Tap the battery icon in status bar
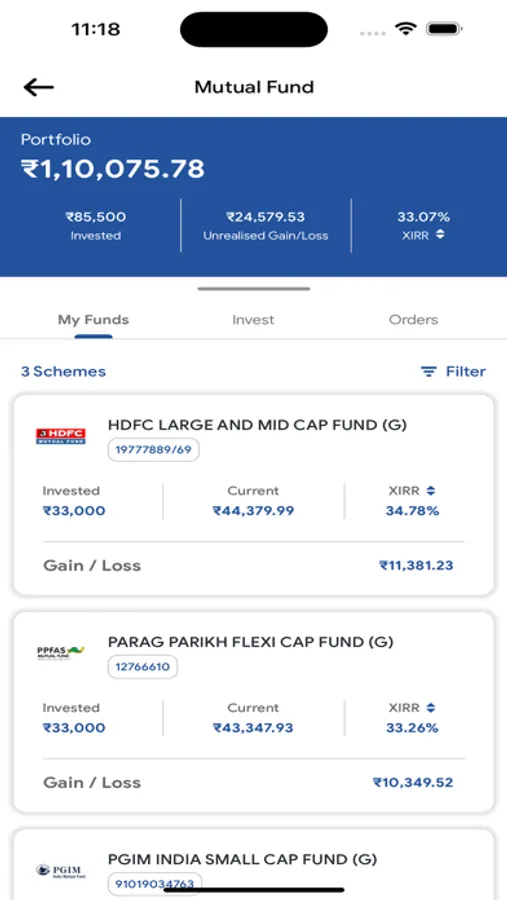The image size is (507, 900). [x=445, y=29]
